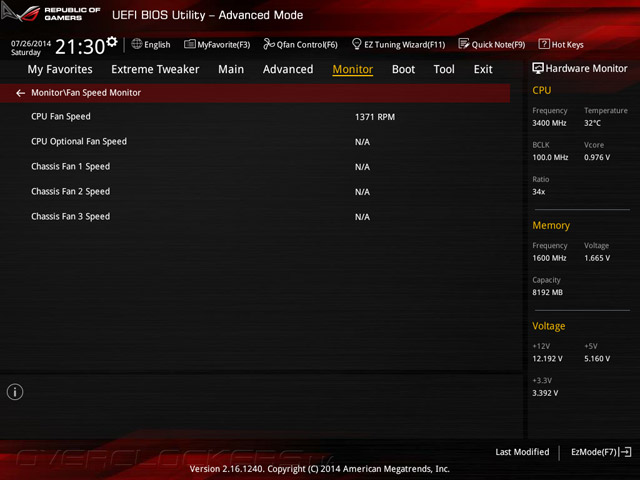Click the Republic of Gamers logo

point(51,13)
